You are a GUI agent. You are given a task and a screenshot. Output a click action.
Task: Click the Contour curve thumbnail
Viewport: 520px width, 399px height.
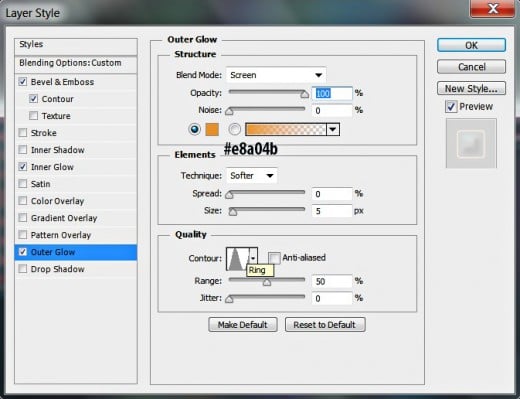coord(238,259)
